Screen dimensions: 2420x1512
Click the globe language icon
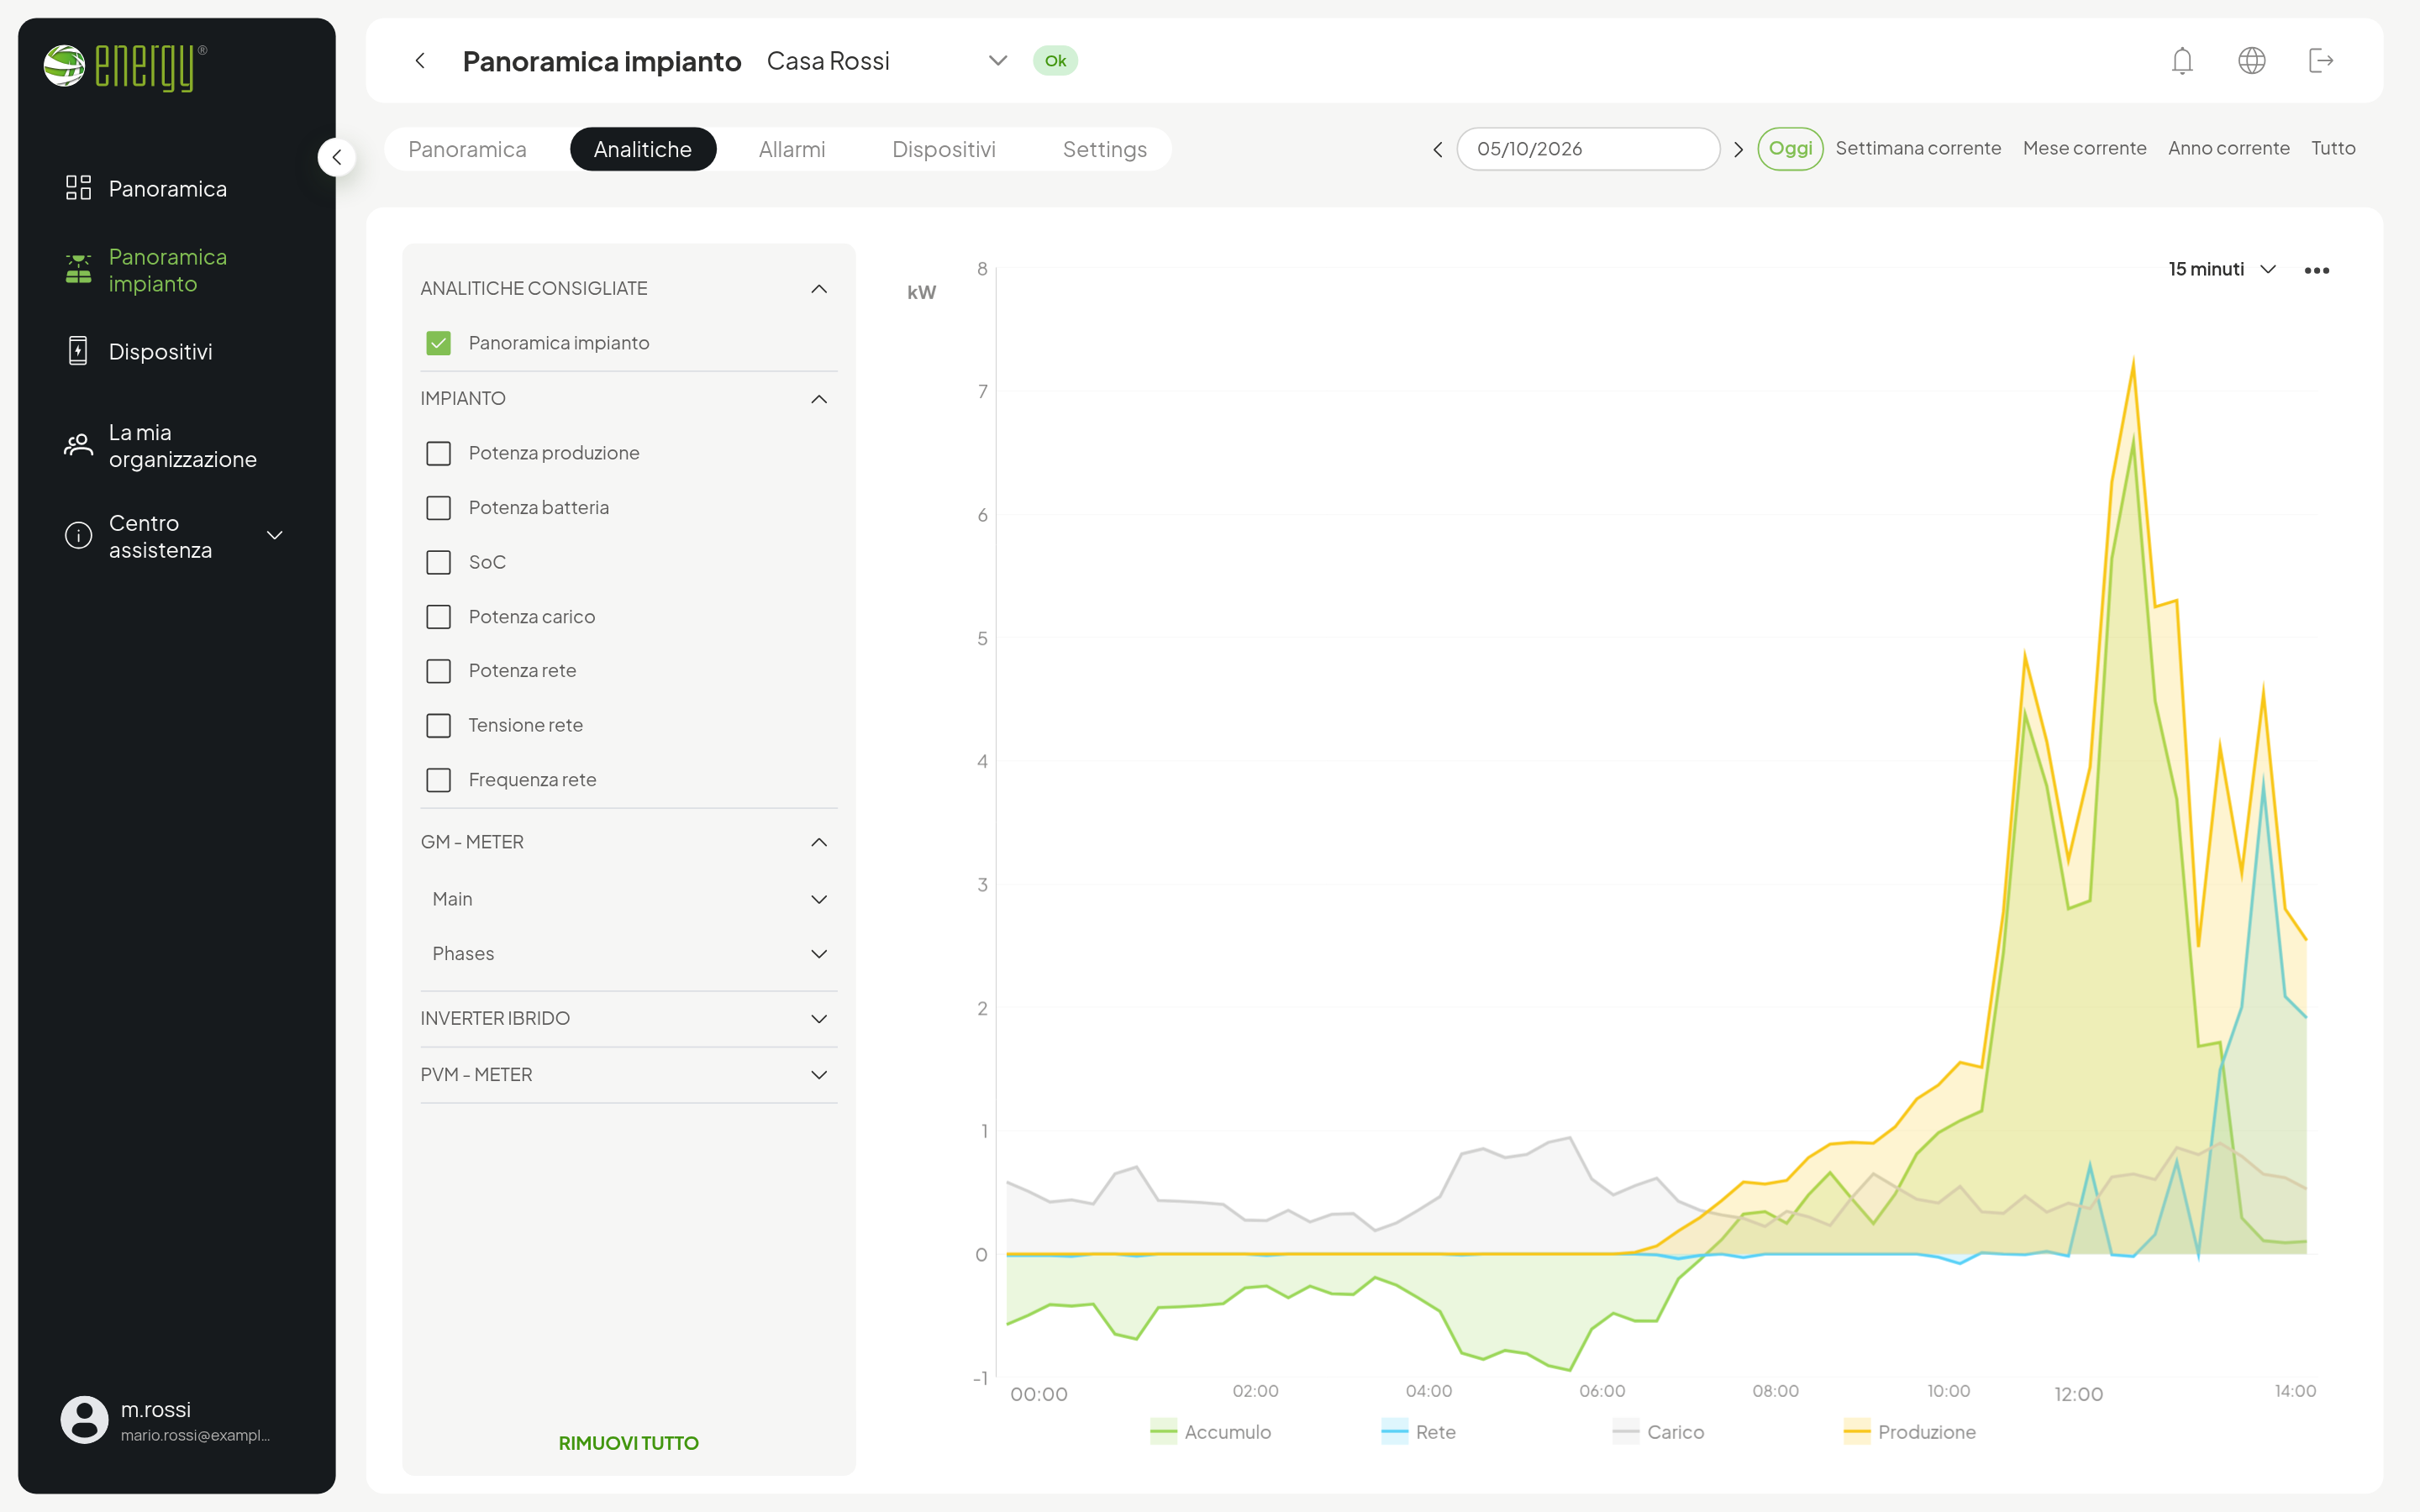[2251, 61]
